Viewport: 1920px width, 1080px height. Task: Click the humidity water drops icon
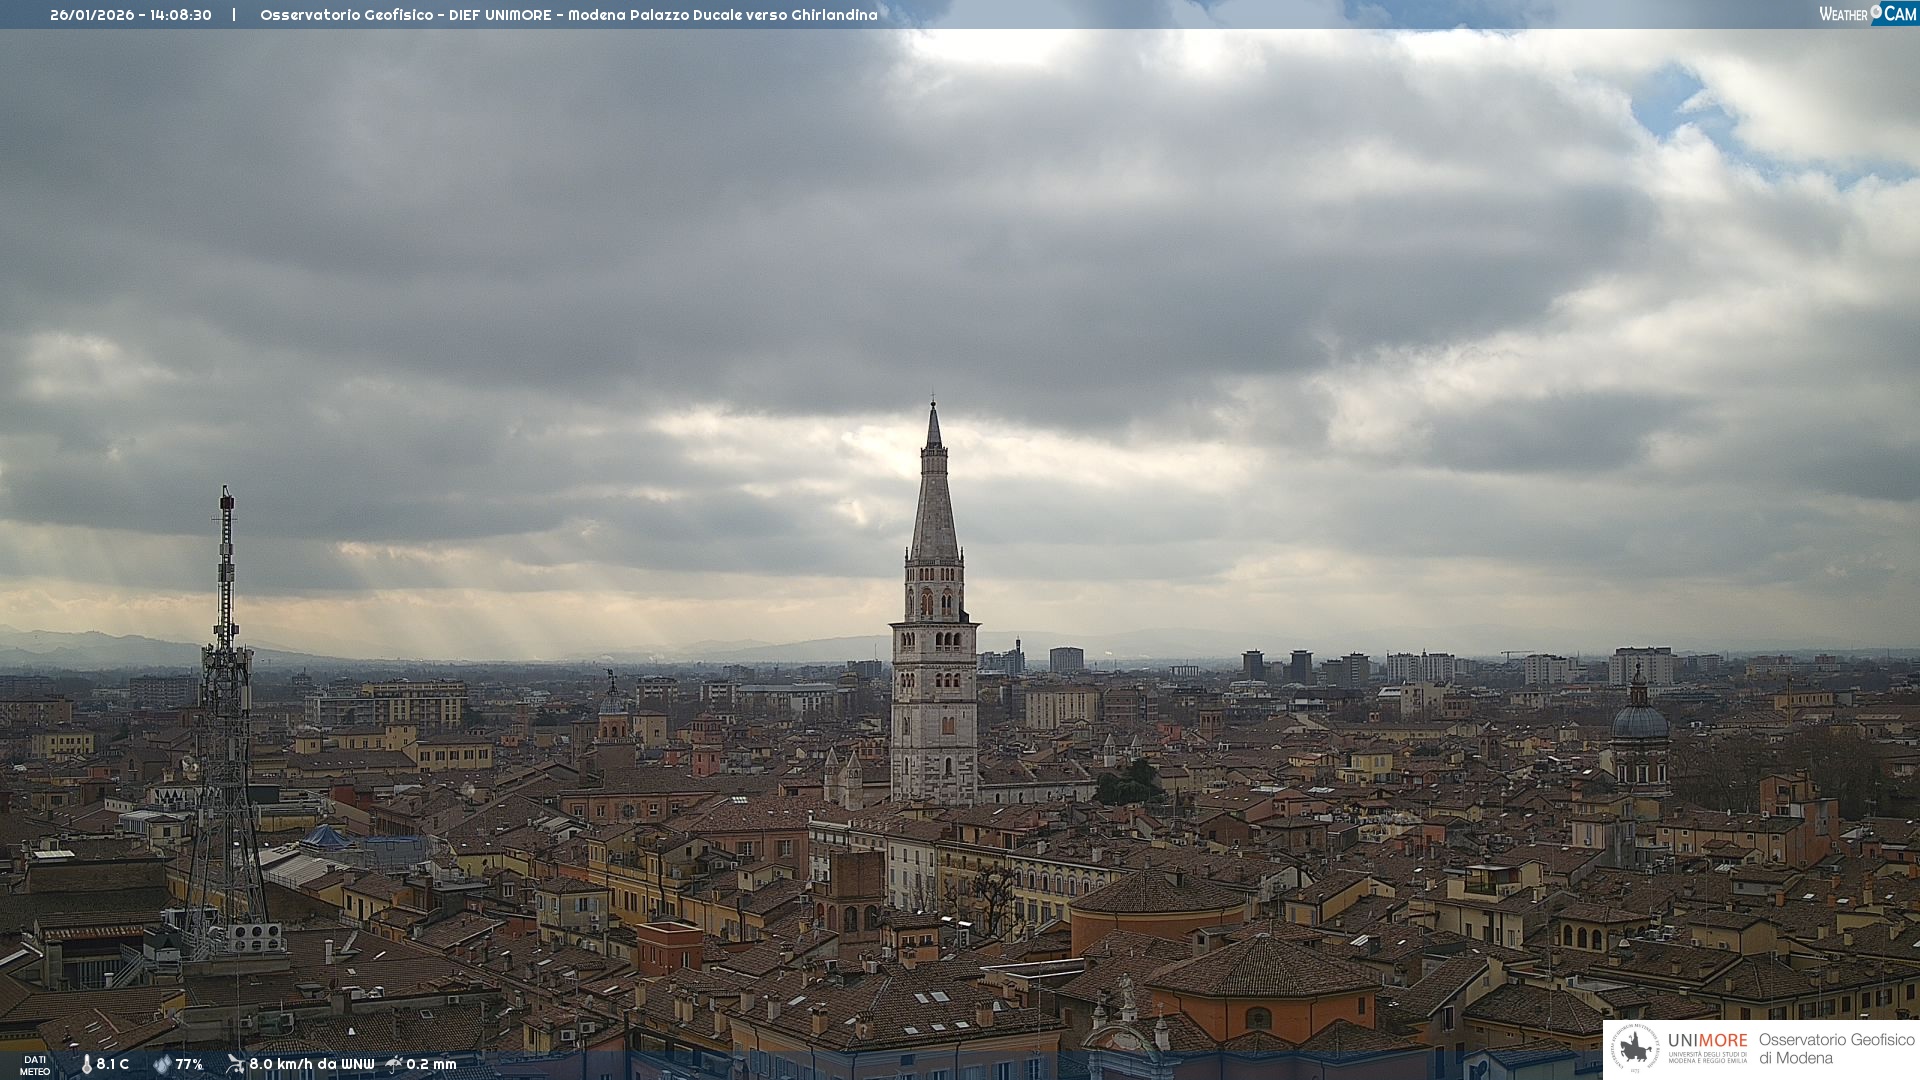pyautogui.click(x=162, y=1064)
